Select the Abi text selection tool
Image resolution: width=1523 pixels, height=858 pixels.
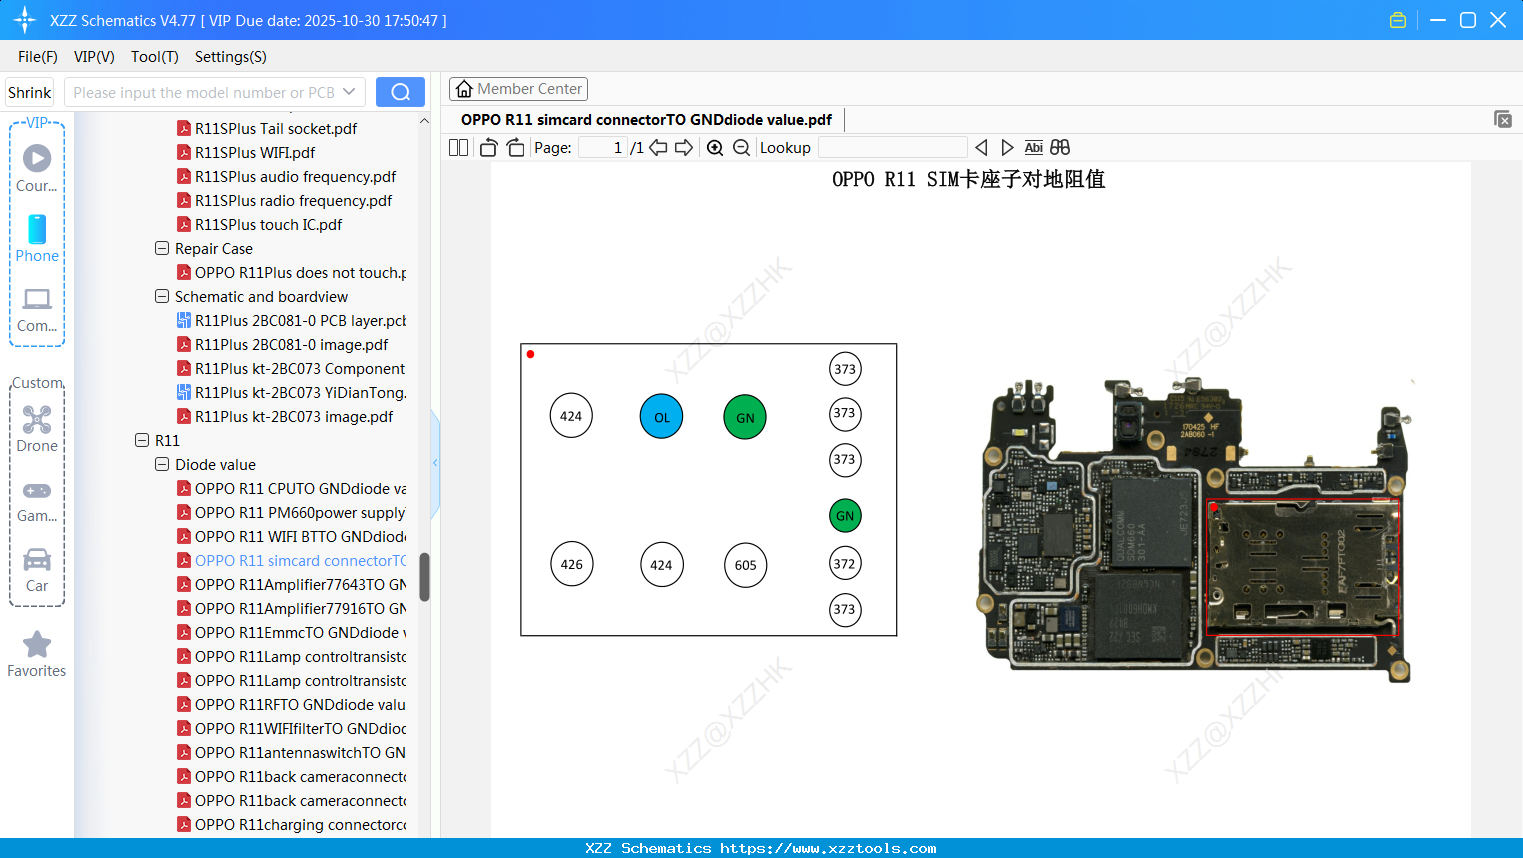click(x=1033, y=147)
